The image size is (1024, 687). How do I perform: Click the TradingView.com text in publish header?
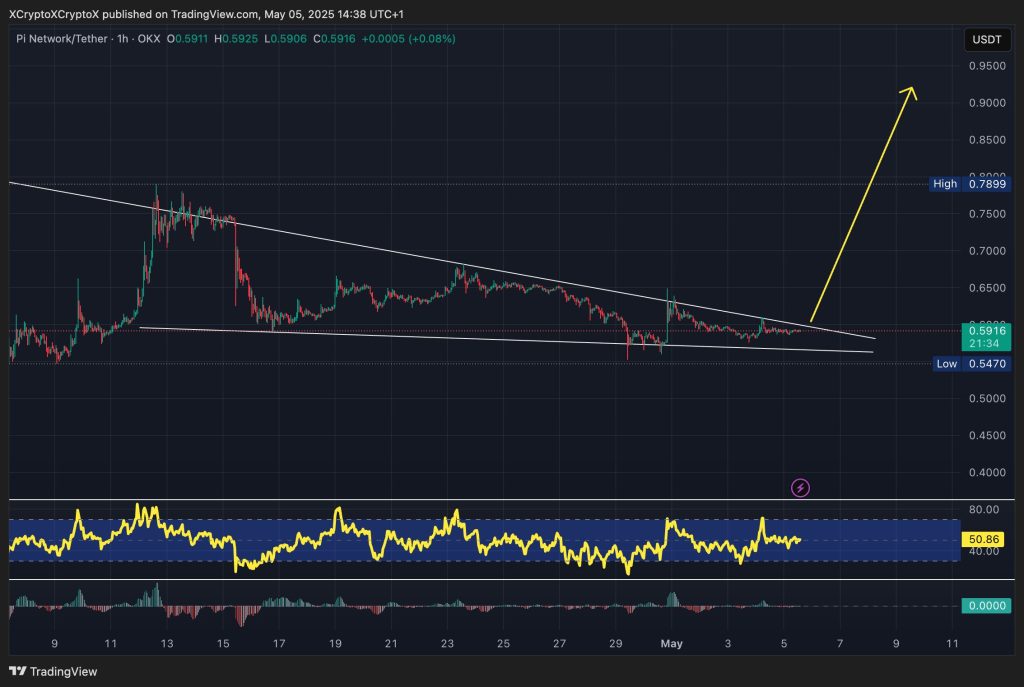[214, 14]
